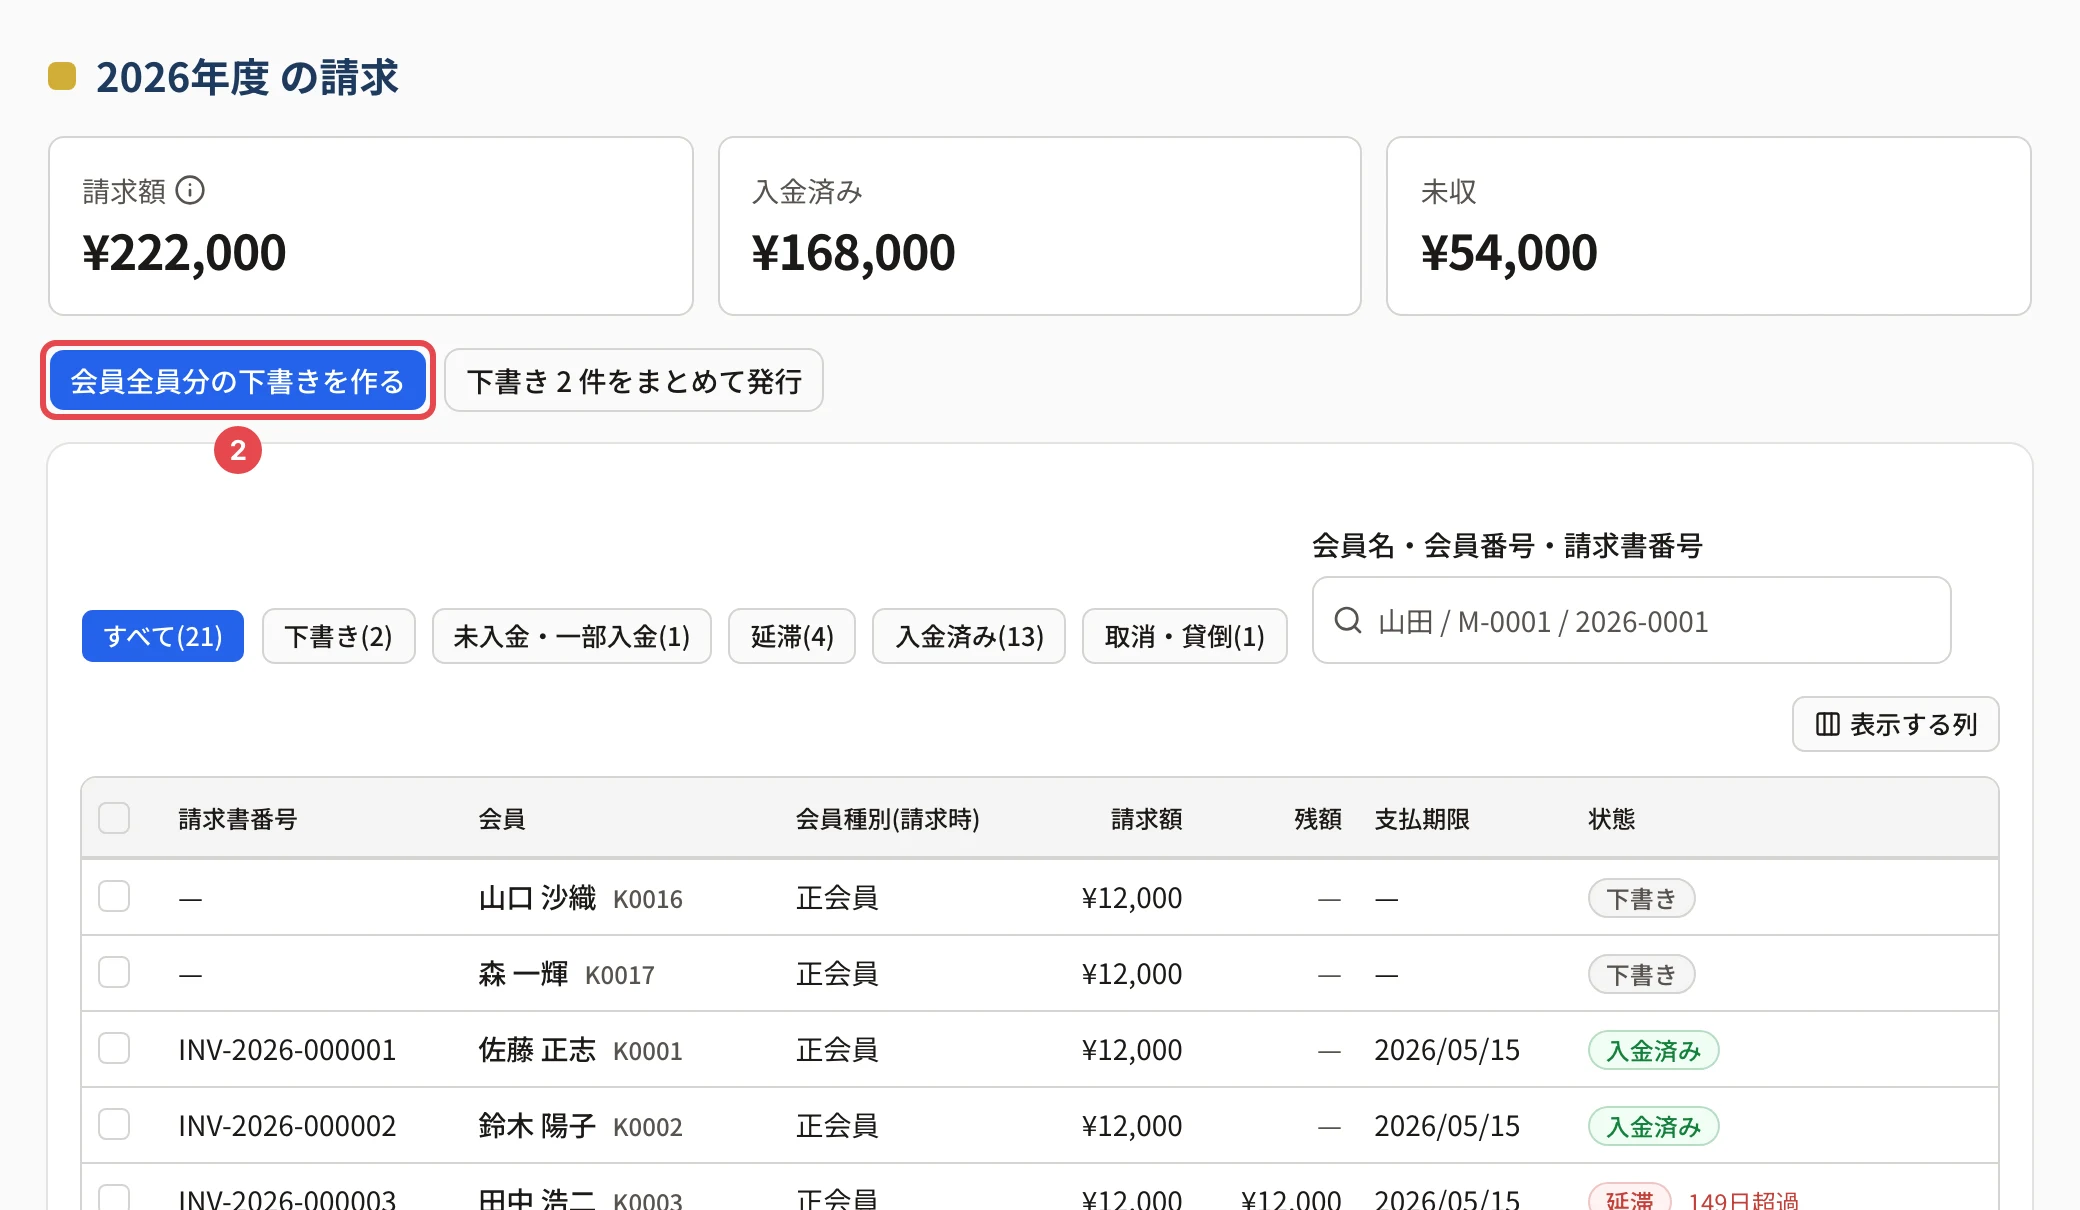Click 入金済み badge on INV-2026-000002 row

pos(1653,1126)
